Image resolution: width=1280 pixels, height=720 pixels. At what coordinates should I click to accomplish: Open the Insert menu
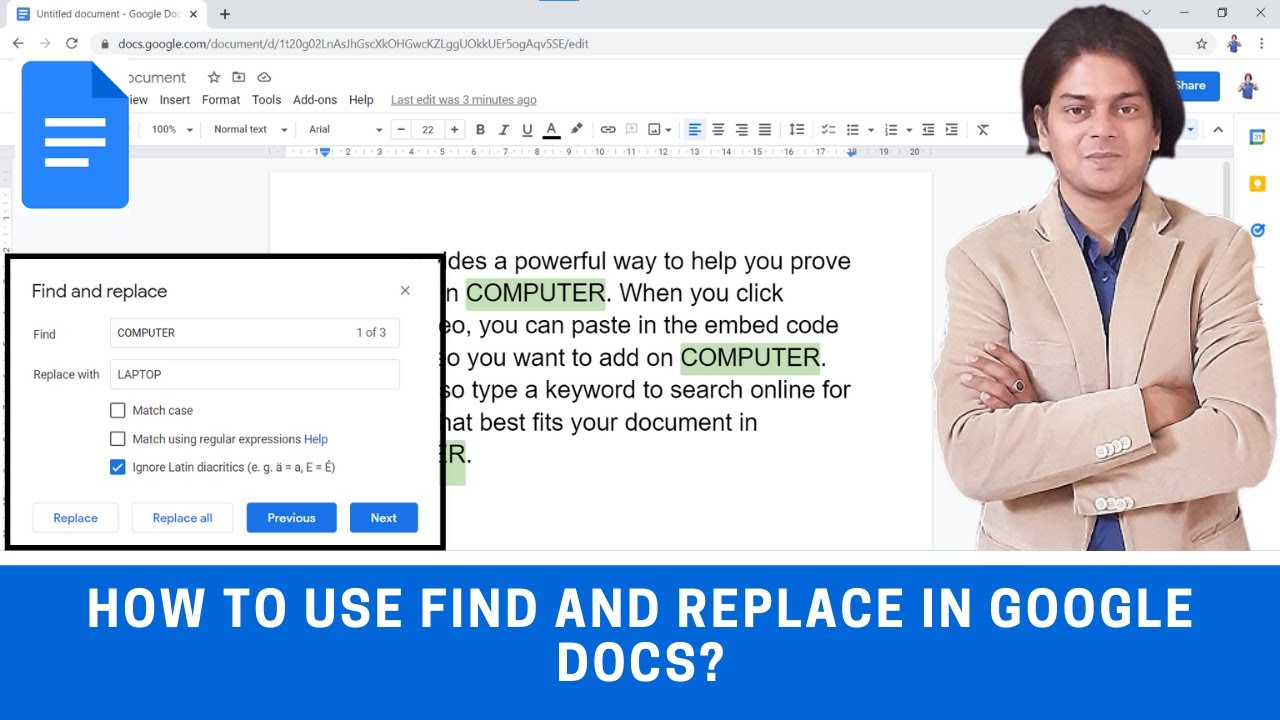click(x=175, y=100)
